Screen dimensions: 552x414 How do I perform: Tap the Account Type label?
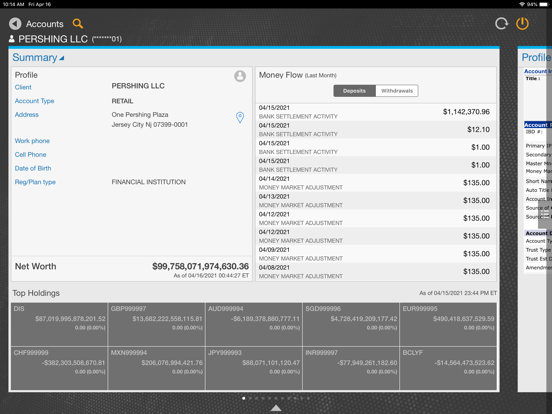point(34,101)
